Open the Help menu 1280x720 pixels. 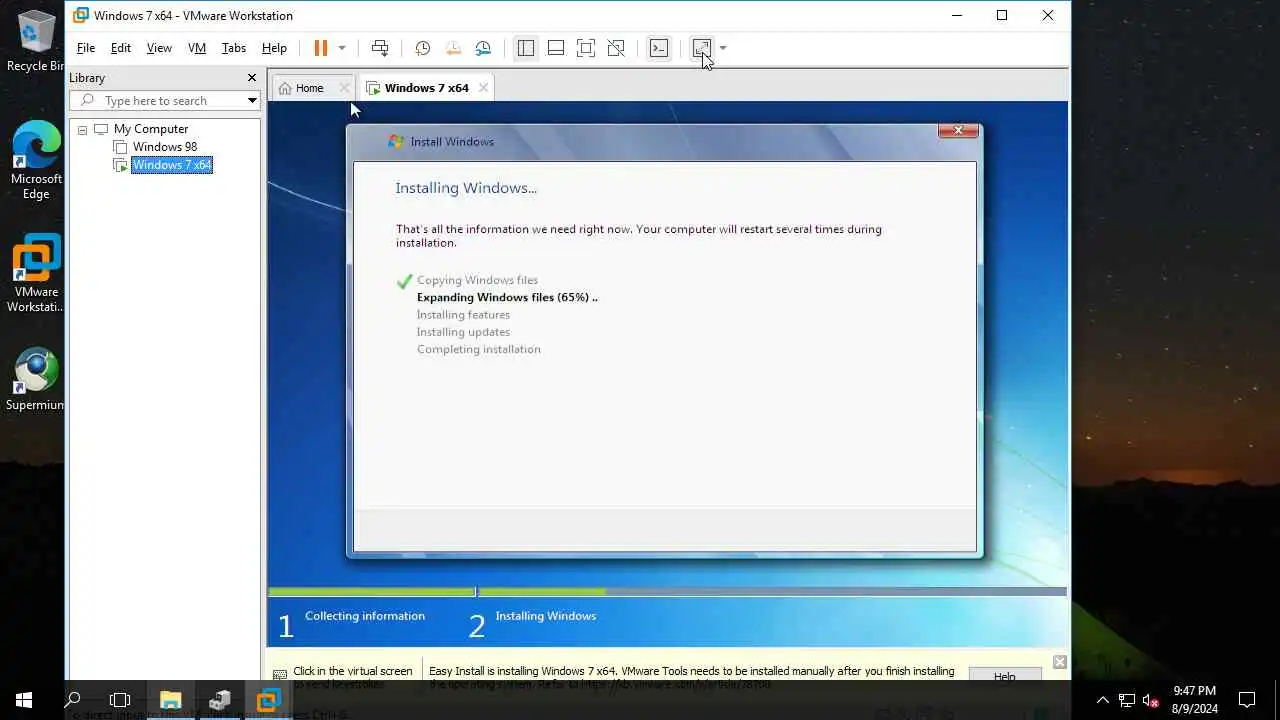click(x=274, y=48)
